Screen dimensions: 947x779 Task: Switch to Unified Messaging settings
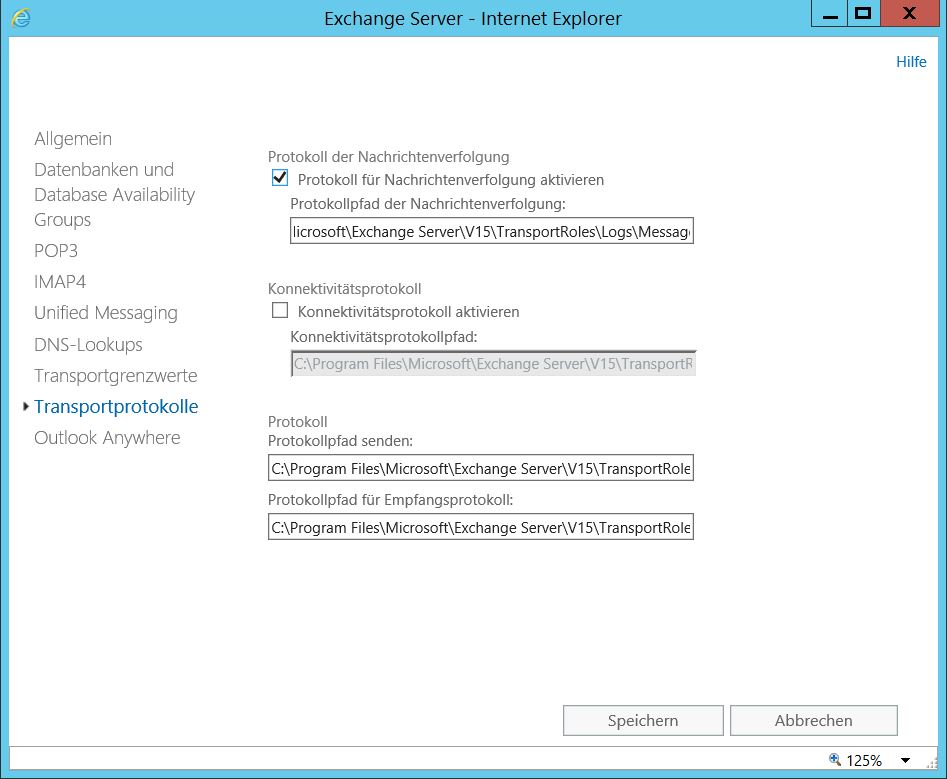click(105, 313)
